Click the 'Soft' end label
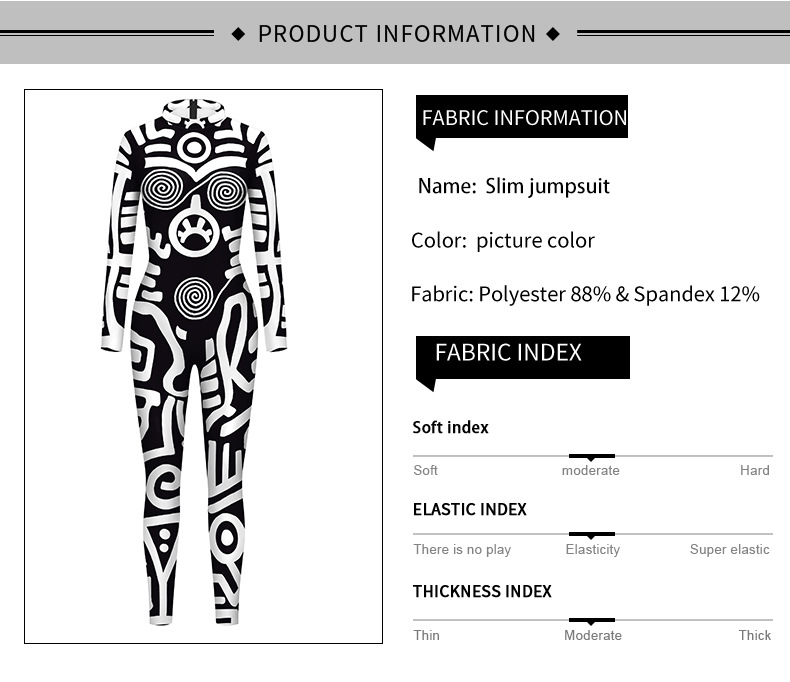The width and height of the screenshot is (790, 682). [x=425, y=470]
